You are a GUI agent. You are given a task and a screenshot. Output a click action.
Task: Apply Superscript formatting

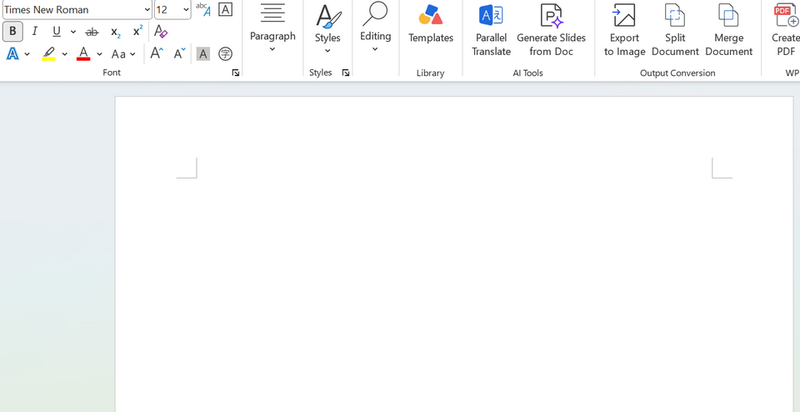(x=137, y=32)
